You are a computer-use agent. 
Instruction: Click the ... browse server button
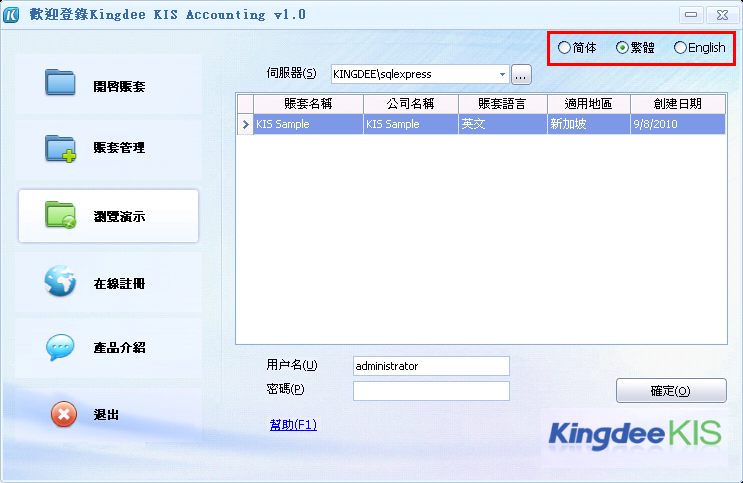click(521, 75)
